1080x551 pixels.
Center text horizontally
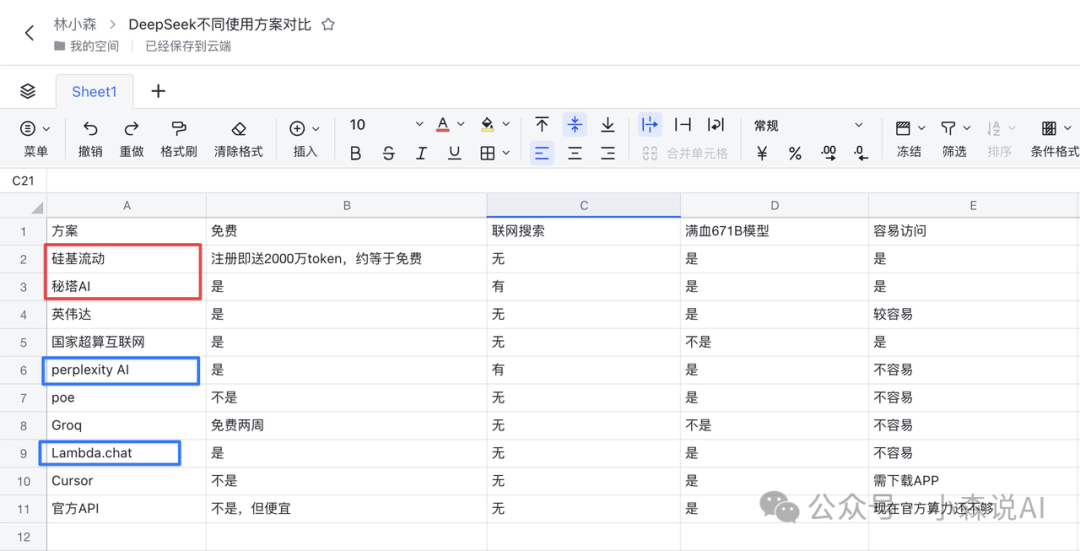click(574, 154)
